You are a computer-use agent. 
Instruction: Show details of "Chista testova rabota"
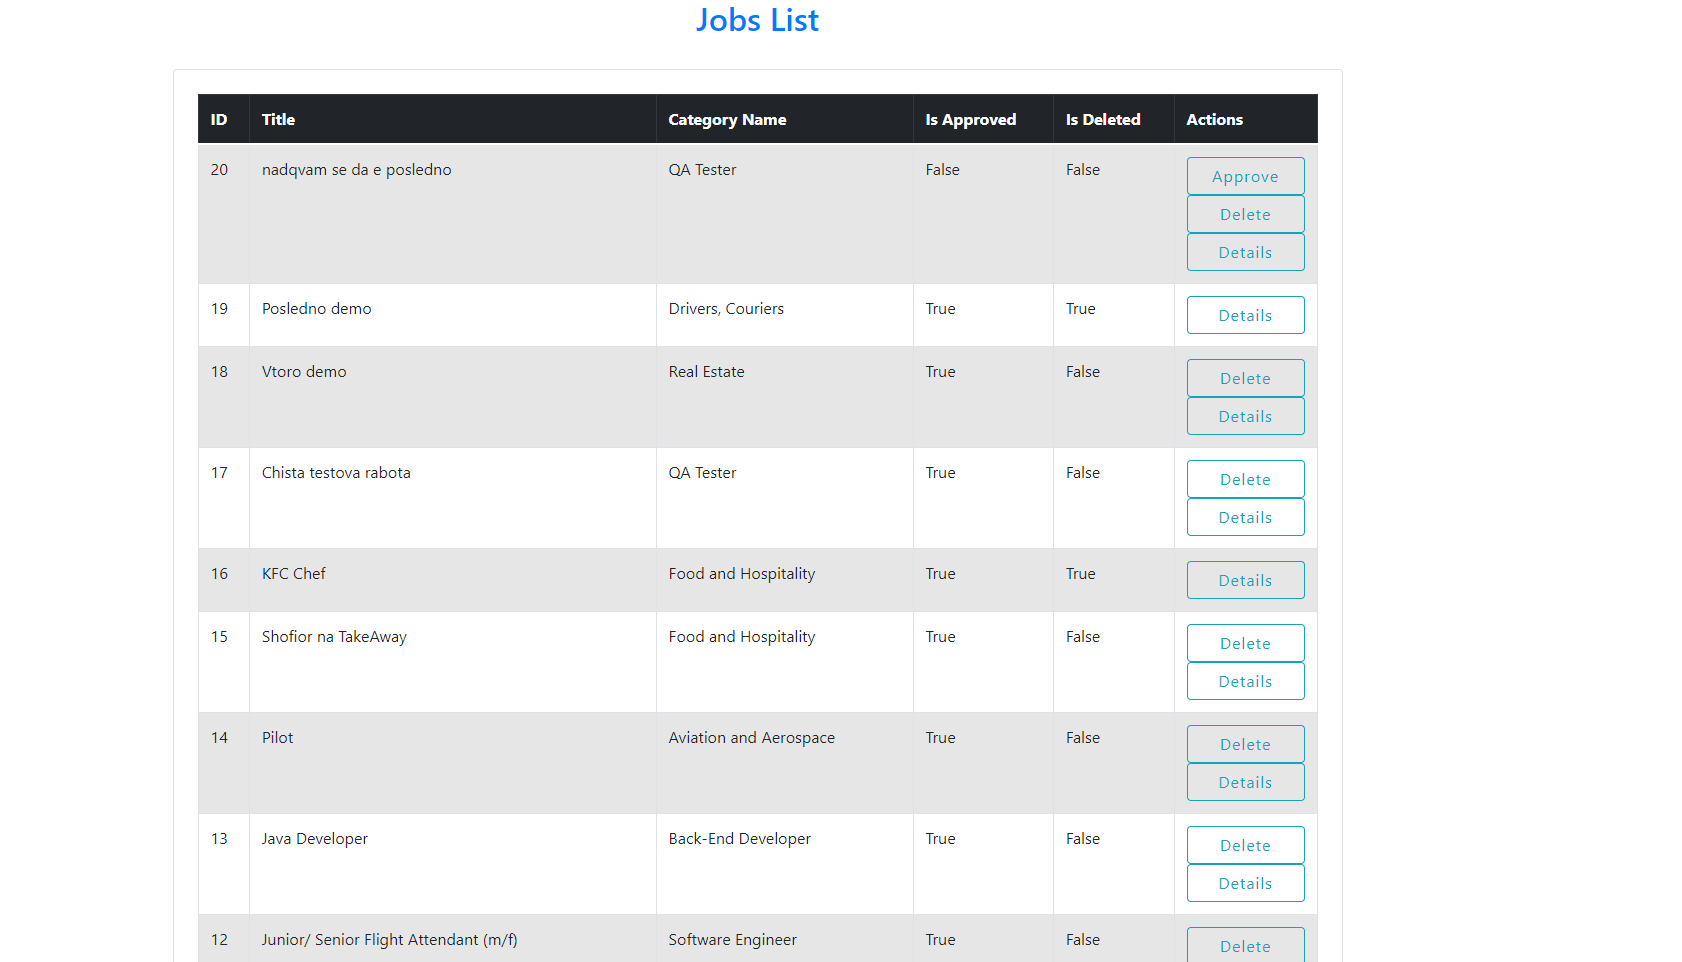tap(1245, 516)
